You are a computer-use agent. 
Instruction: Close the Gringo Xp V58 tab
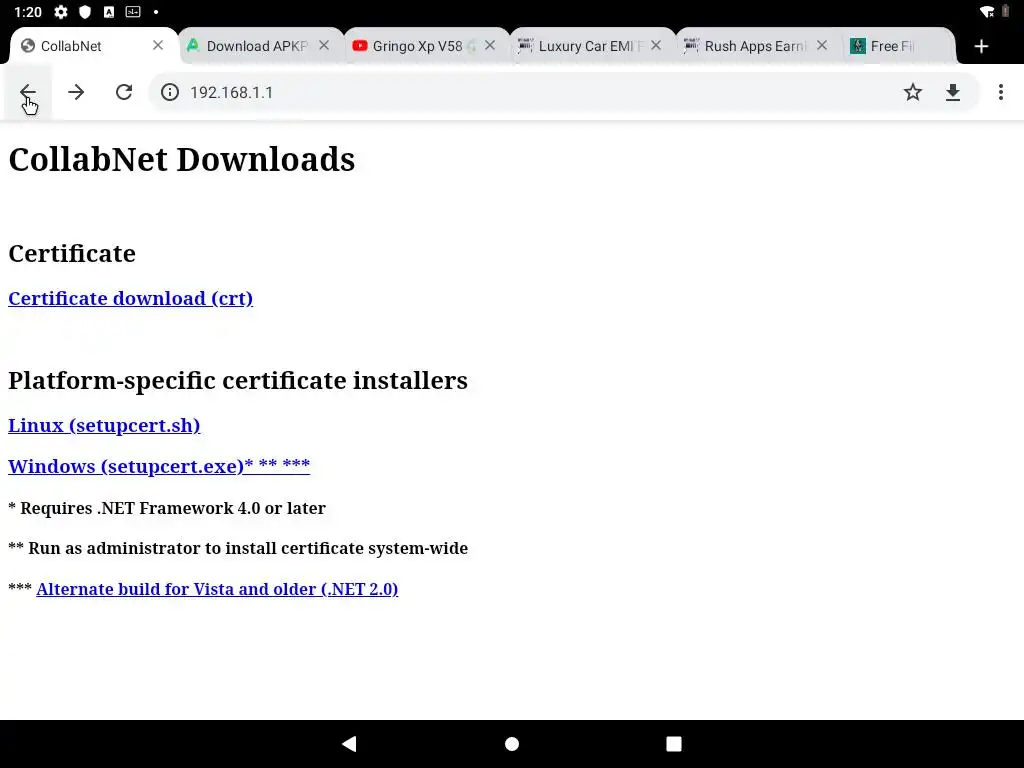pyautogui.click(x=490, y=45)
